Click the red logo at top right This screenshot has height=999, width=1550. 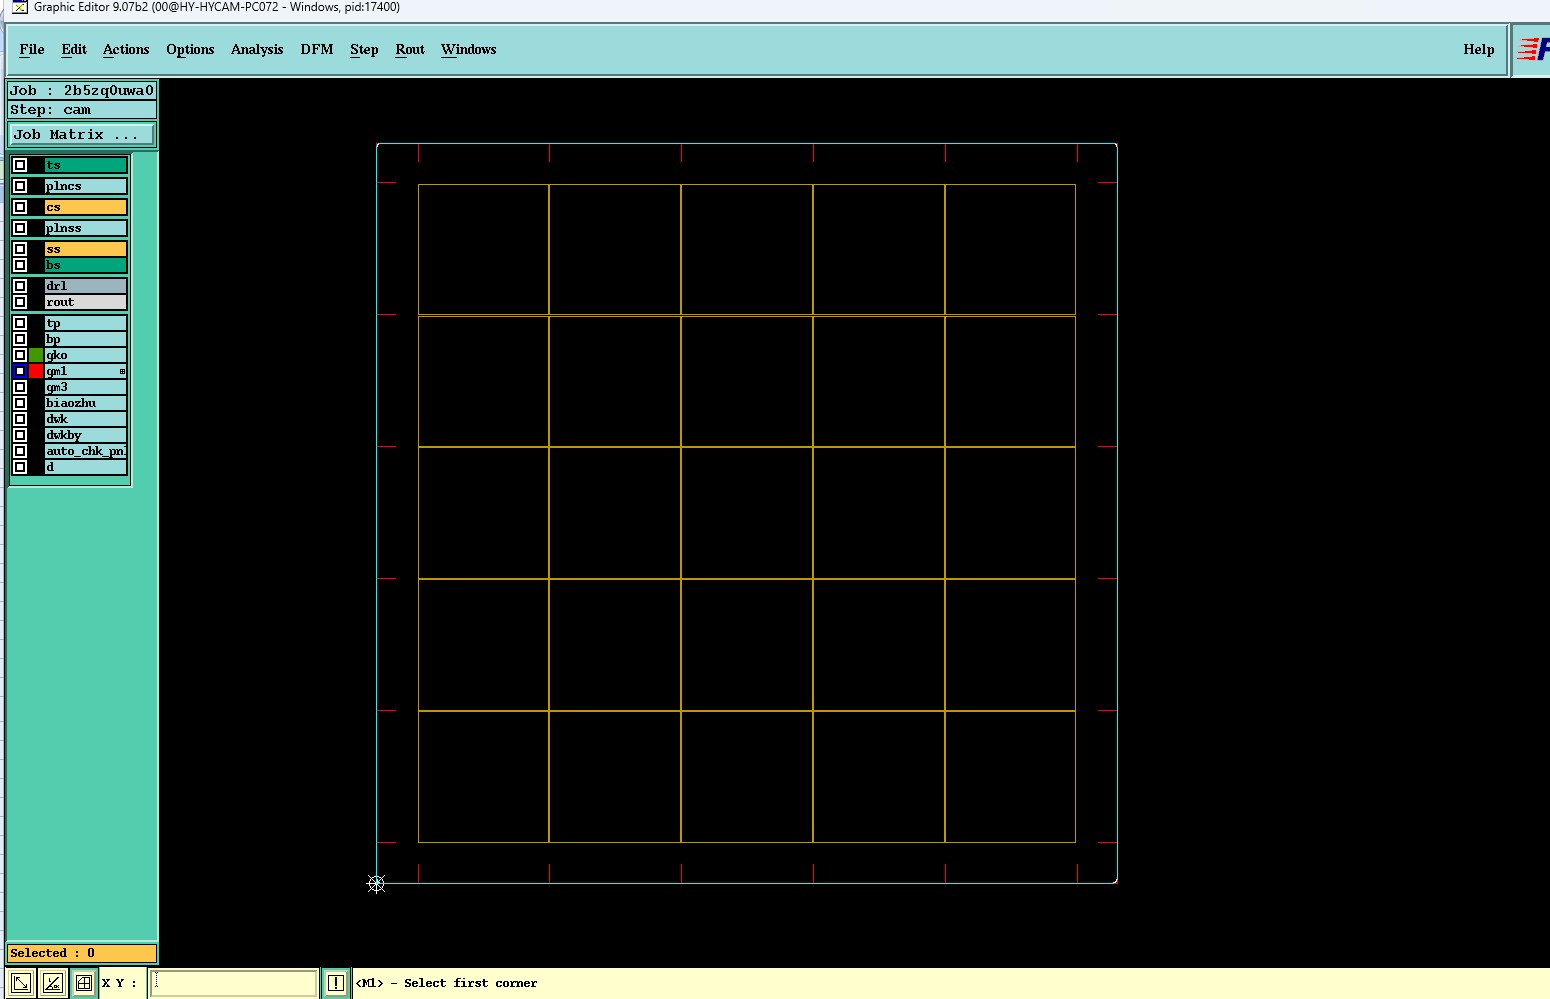1533,49
